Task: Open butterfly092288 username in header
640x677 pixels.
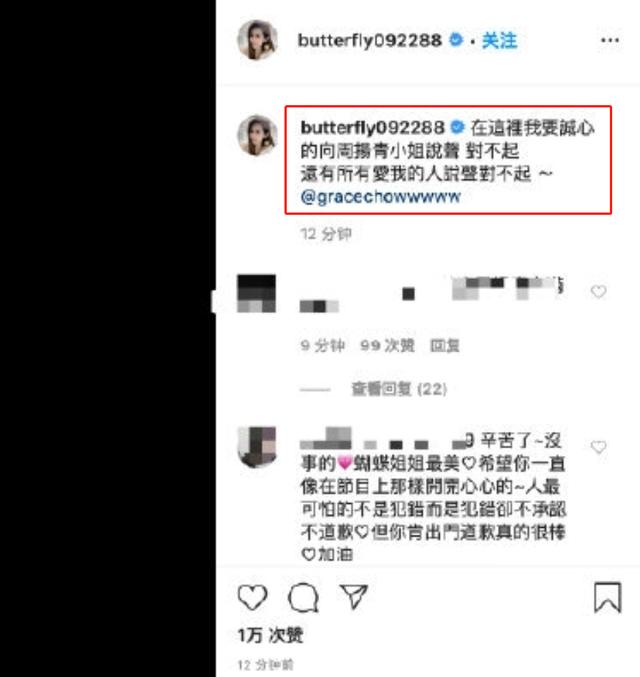Action: 370,41
